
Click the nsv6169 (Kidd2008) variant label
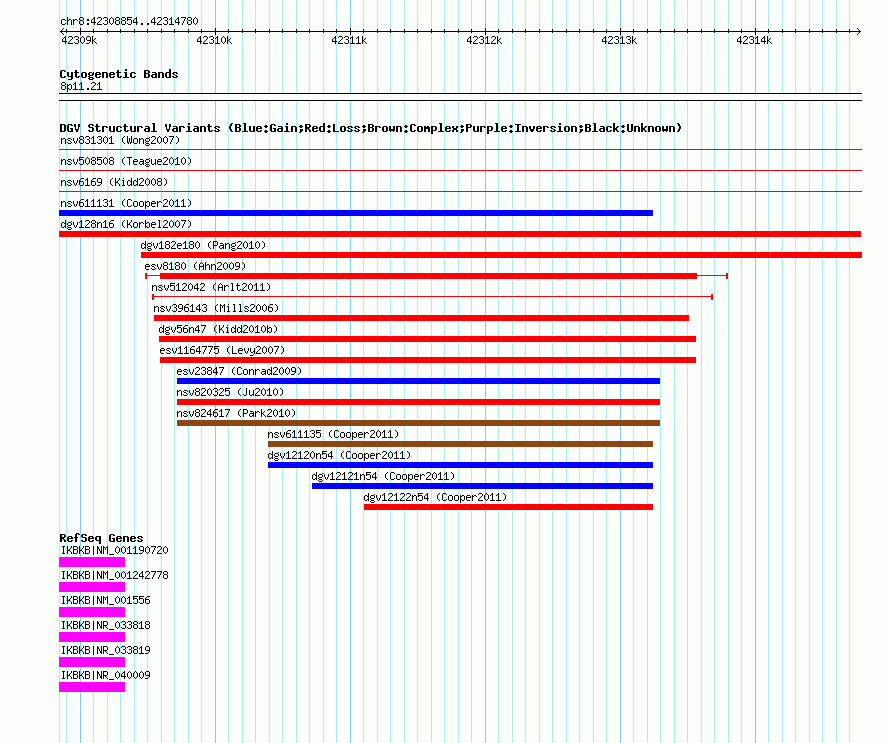(114, 182)
